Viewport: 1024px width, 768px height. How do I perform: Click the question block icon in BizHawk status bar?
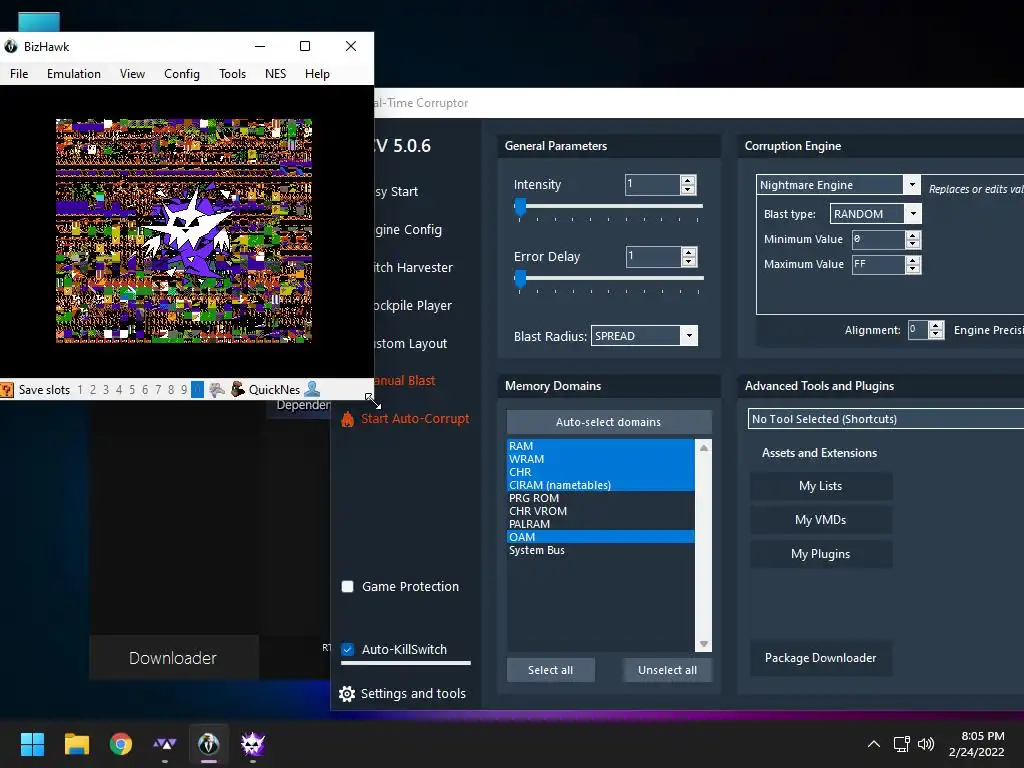(x=7, y=390)
